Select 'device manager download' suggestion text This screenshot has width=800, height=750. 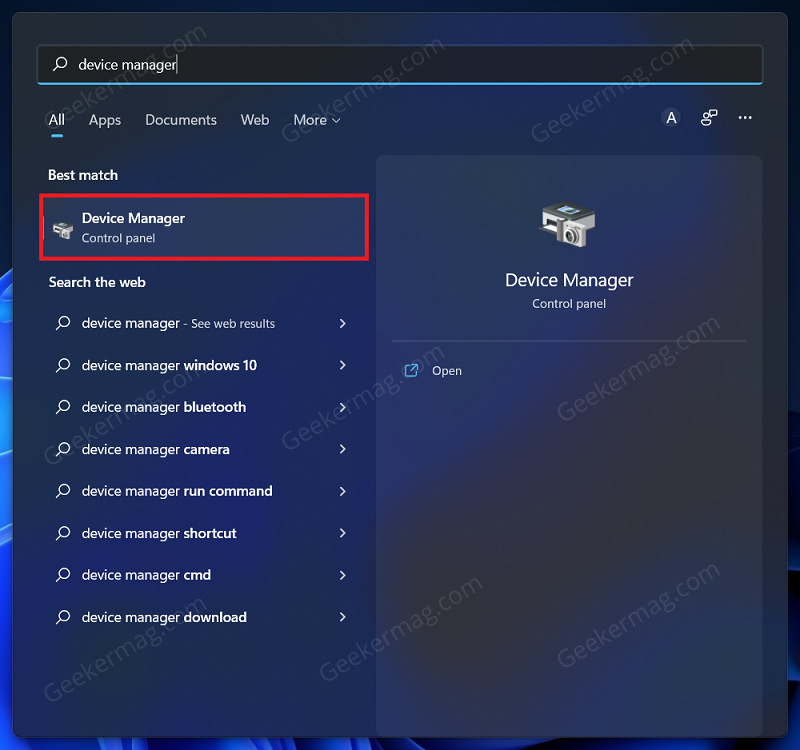click(164, 617)
